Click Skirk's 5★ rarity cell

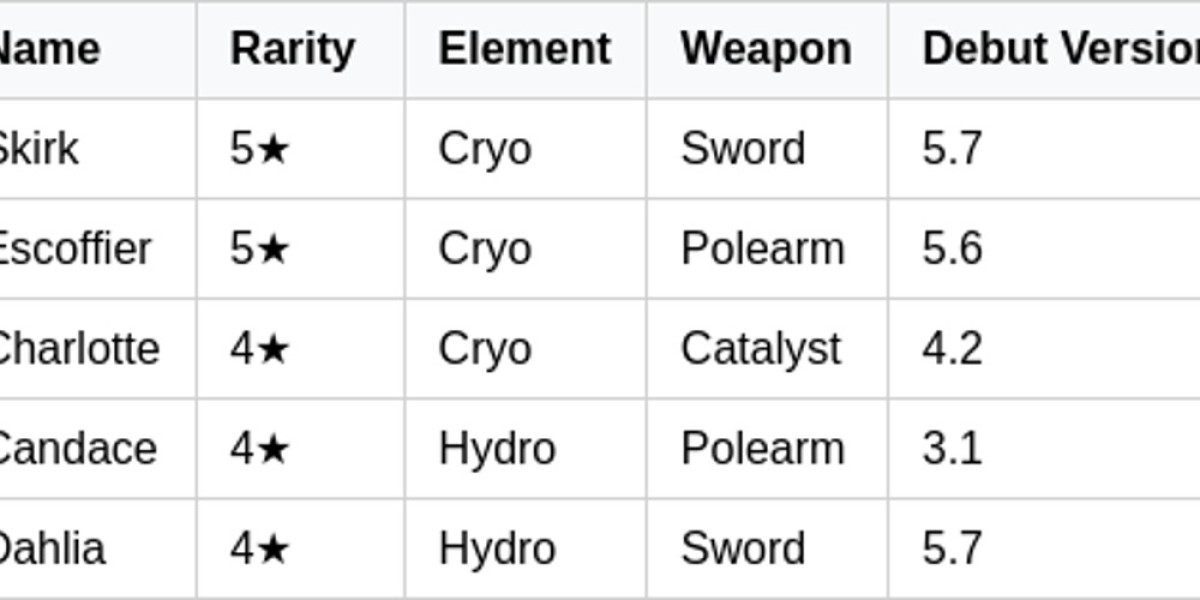pos(260,149)
